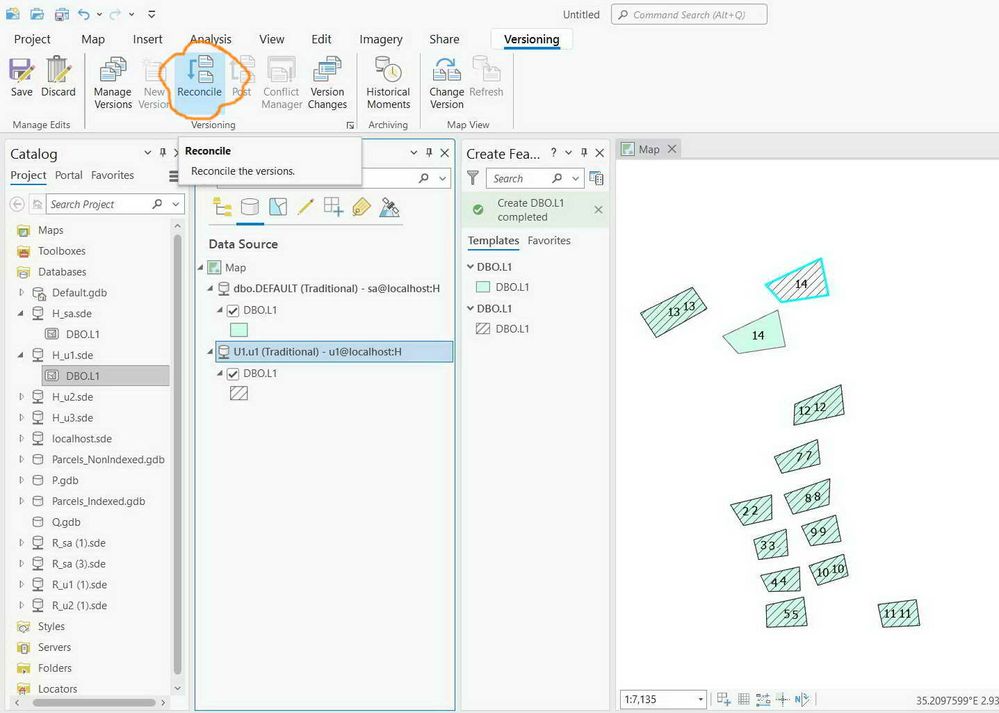Uncheck DBO.L1 layer under dbo.DEFAULT
Viewport: 999px width, 713px height.
click(x=233, y=311)
